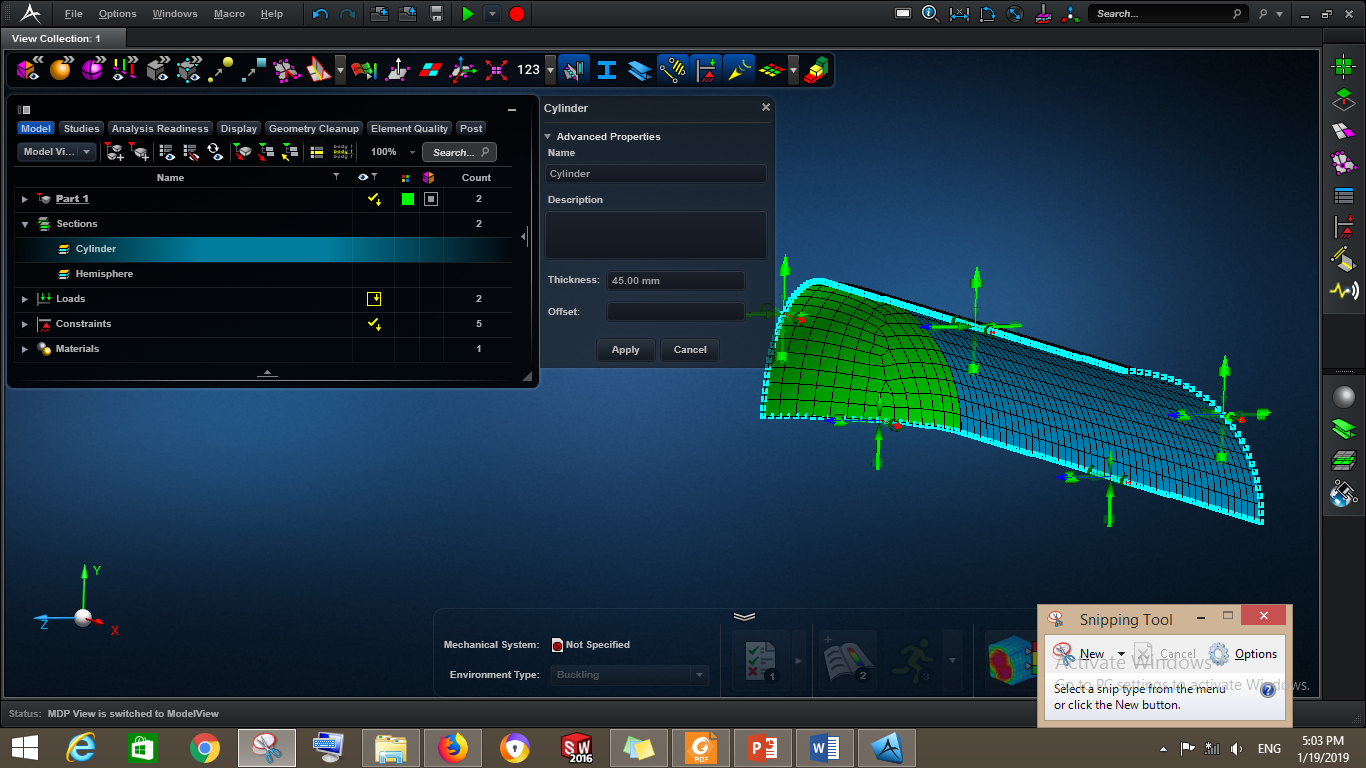Click the eye visibility column filter header
The image size is (1366, 768).
click(368, 177)
